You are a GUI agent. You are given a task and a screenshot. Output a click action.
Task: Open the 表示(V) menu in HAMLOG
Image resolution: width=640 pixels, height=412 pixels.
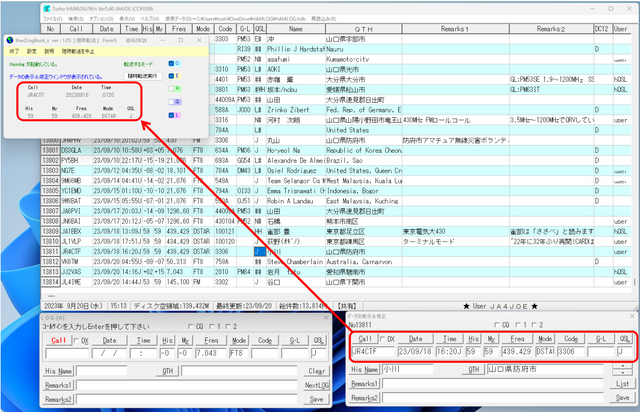click(127, 19)
